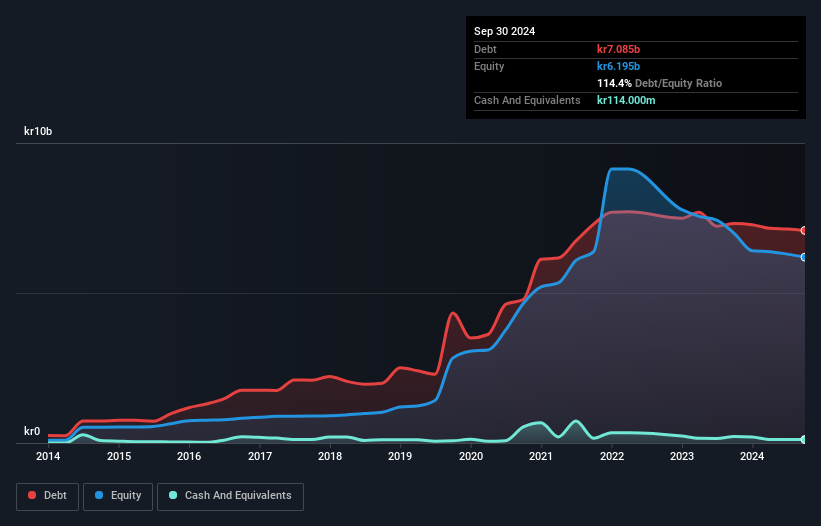Click Cash And Equivalents label in tooltip
Image resolution: width=821 pixels, height=526 pixels.
pyautogui.click(x=527, y=100)
